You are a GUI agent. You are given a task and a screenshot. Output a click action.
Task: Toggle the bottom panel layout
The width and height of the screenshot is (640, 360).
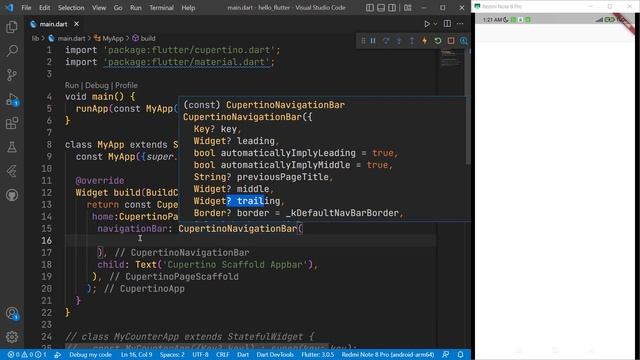point(381,7)
